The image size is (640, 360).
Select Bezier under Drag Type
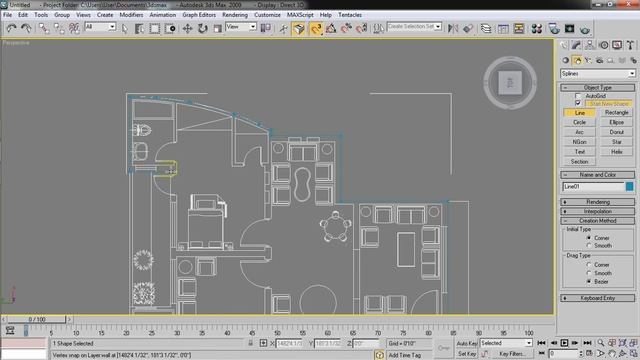(x=589, y=282)
